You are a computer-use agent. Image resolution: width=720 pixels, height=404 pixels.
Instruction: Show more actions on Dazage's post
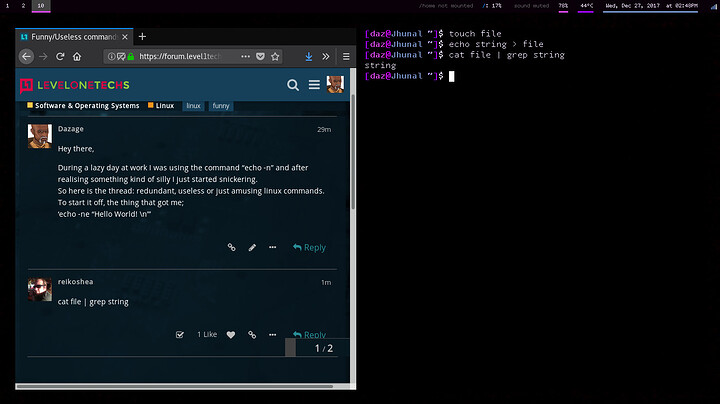coord(273,247)
